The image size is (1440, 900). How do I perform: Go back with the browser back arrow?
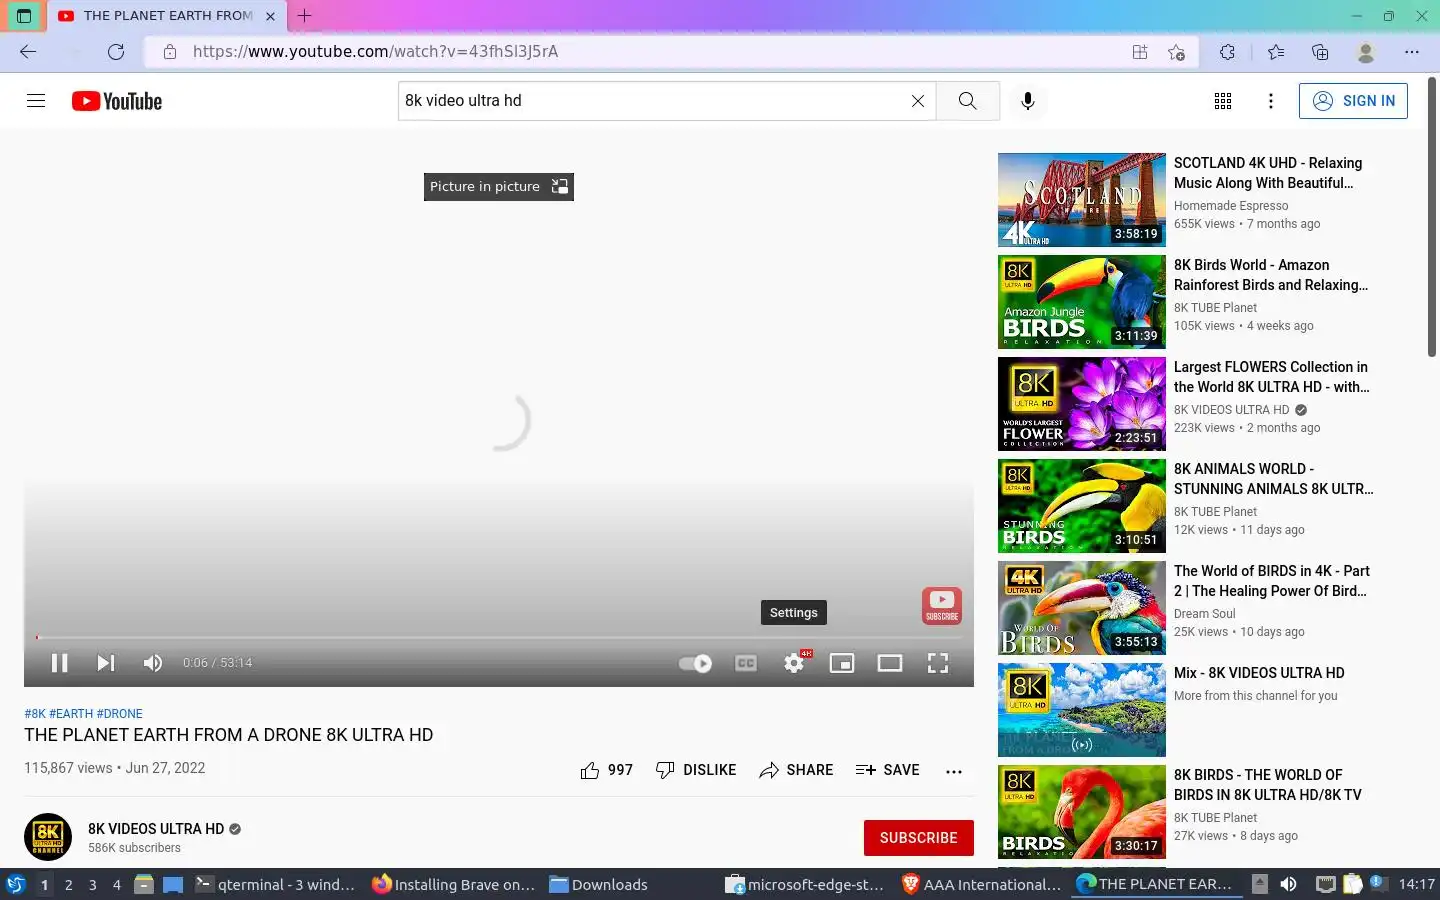28,52
